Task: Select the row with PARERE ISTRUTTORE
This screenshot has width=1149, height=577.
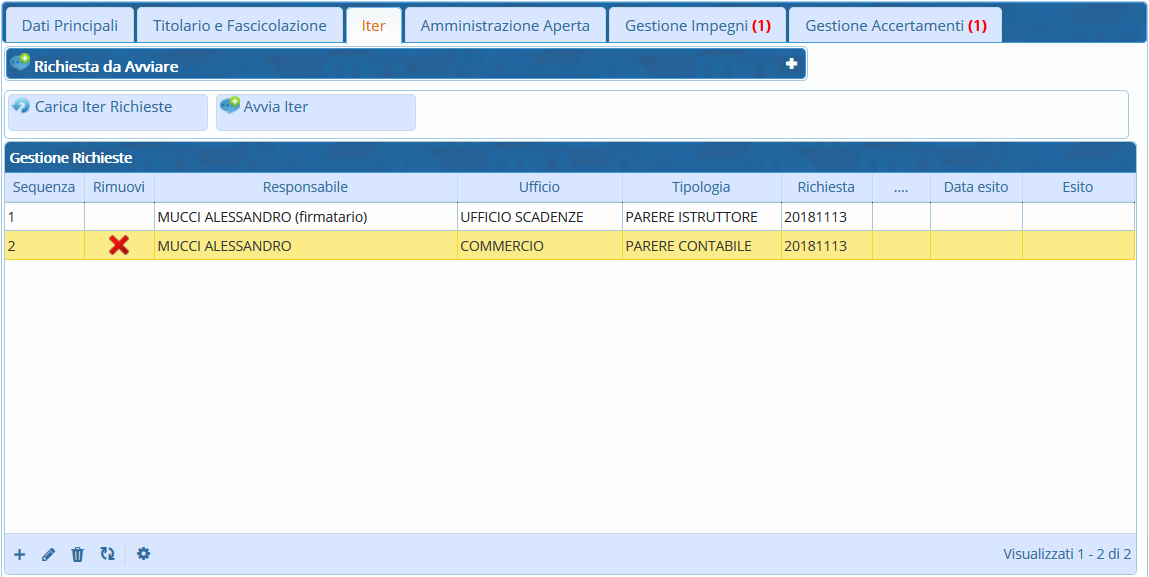Action: [691, 217]
